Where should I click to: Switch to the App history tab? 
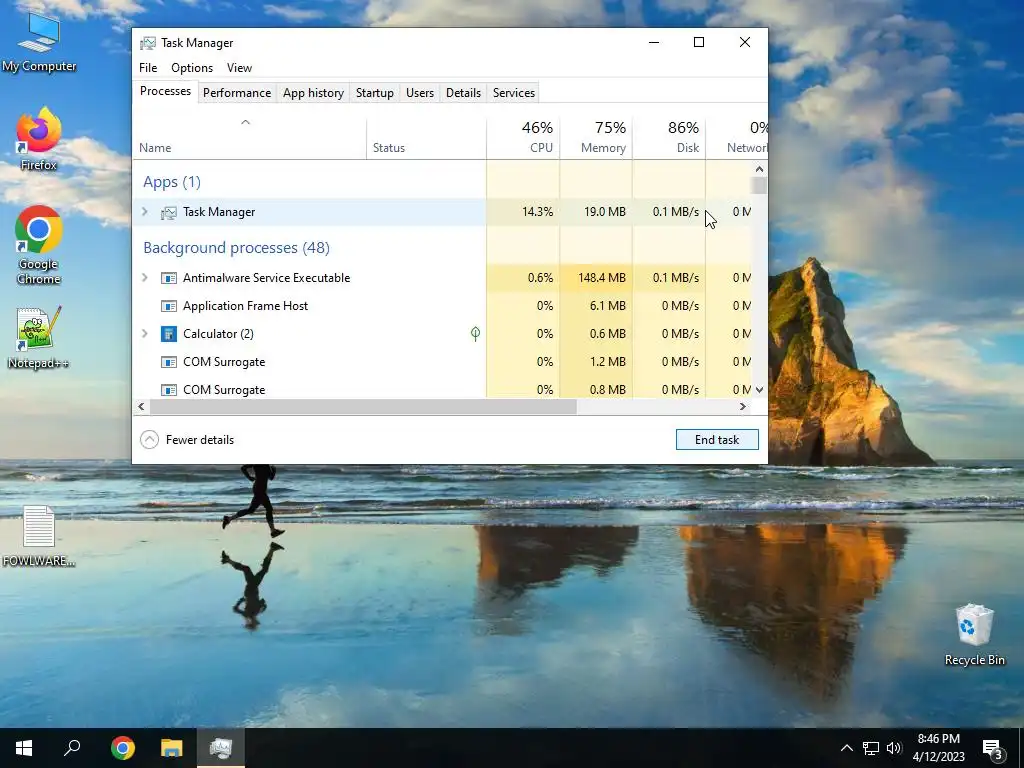[313, 93]
